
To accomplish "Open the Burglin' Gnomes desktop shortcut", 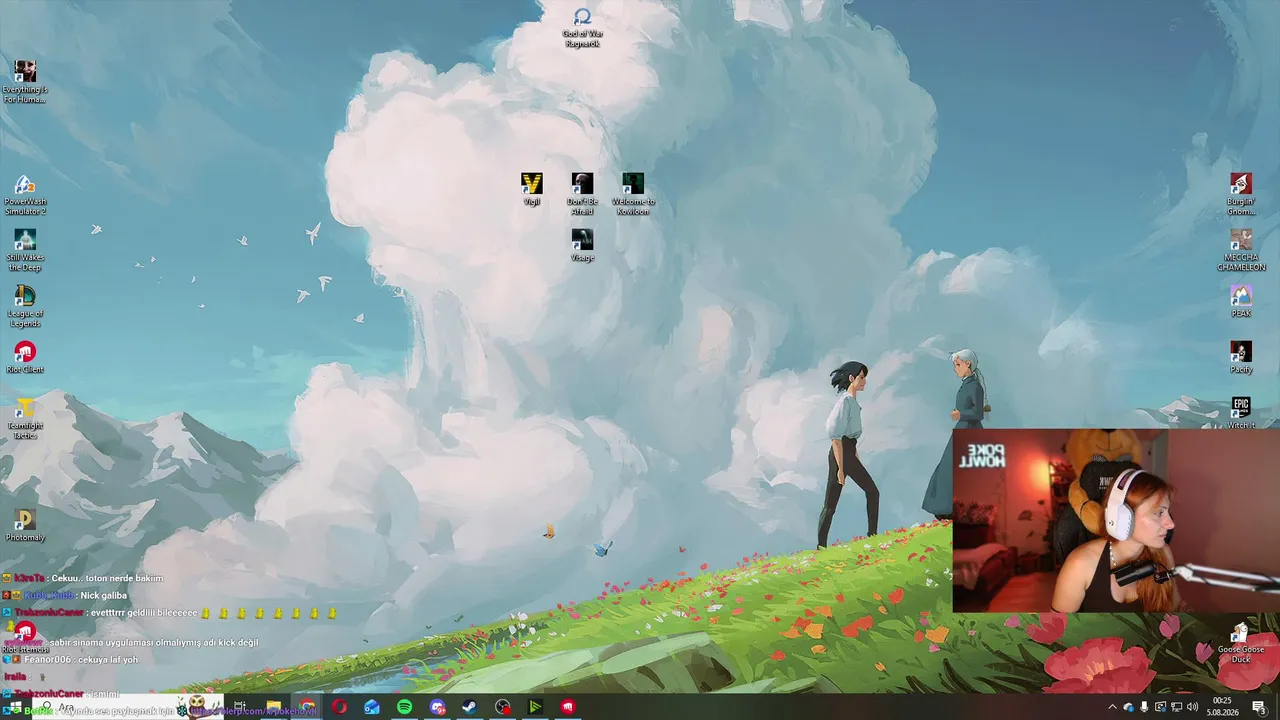I will pos(1241,195).
